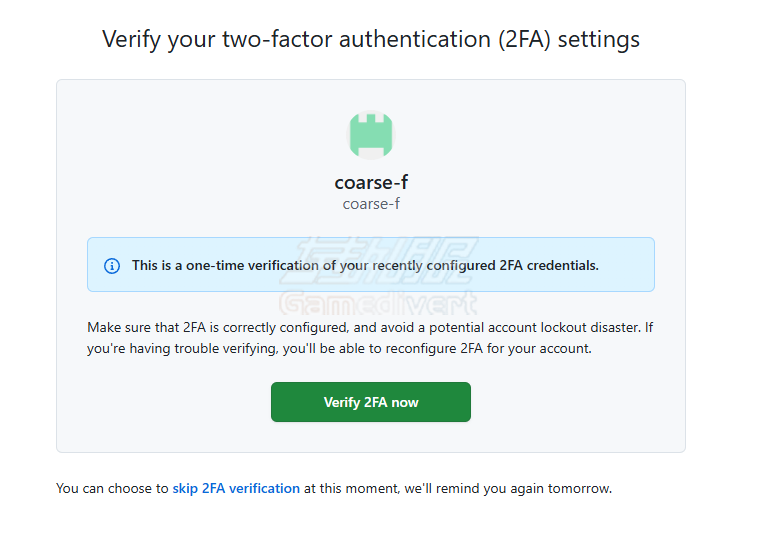
Task: Click the 'You can choose to' text
Action: click(112, 489)
